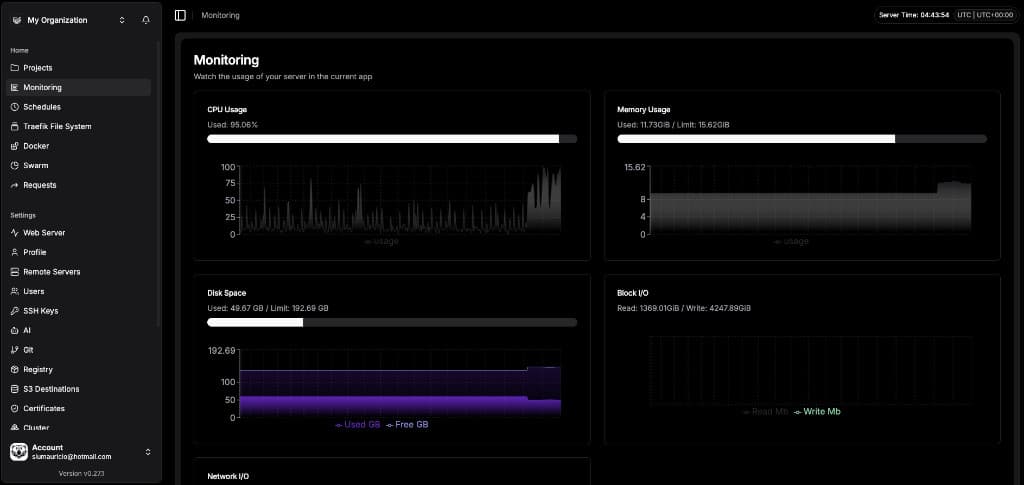
Task: Select Docker in the sidebar
Action: coord(78,146)
